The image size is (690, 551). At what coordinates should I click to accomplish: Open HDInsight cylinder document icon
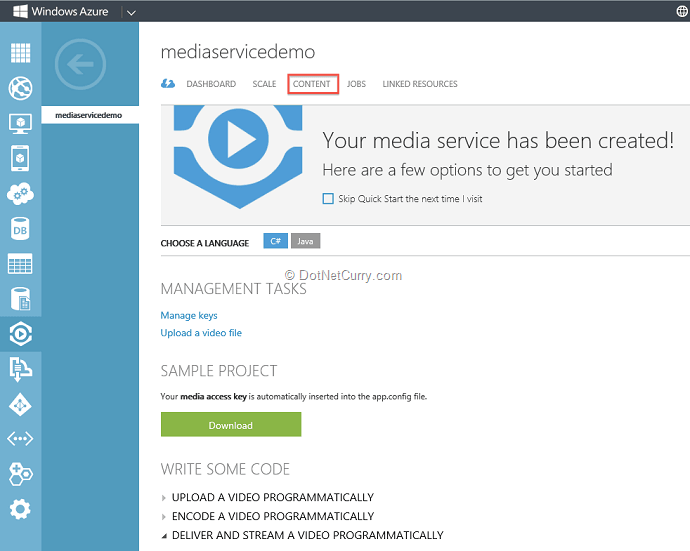pyautogui.click(x=20, y=299)
